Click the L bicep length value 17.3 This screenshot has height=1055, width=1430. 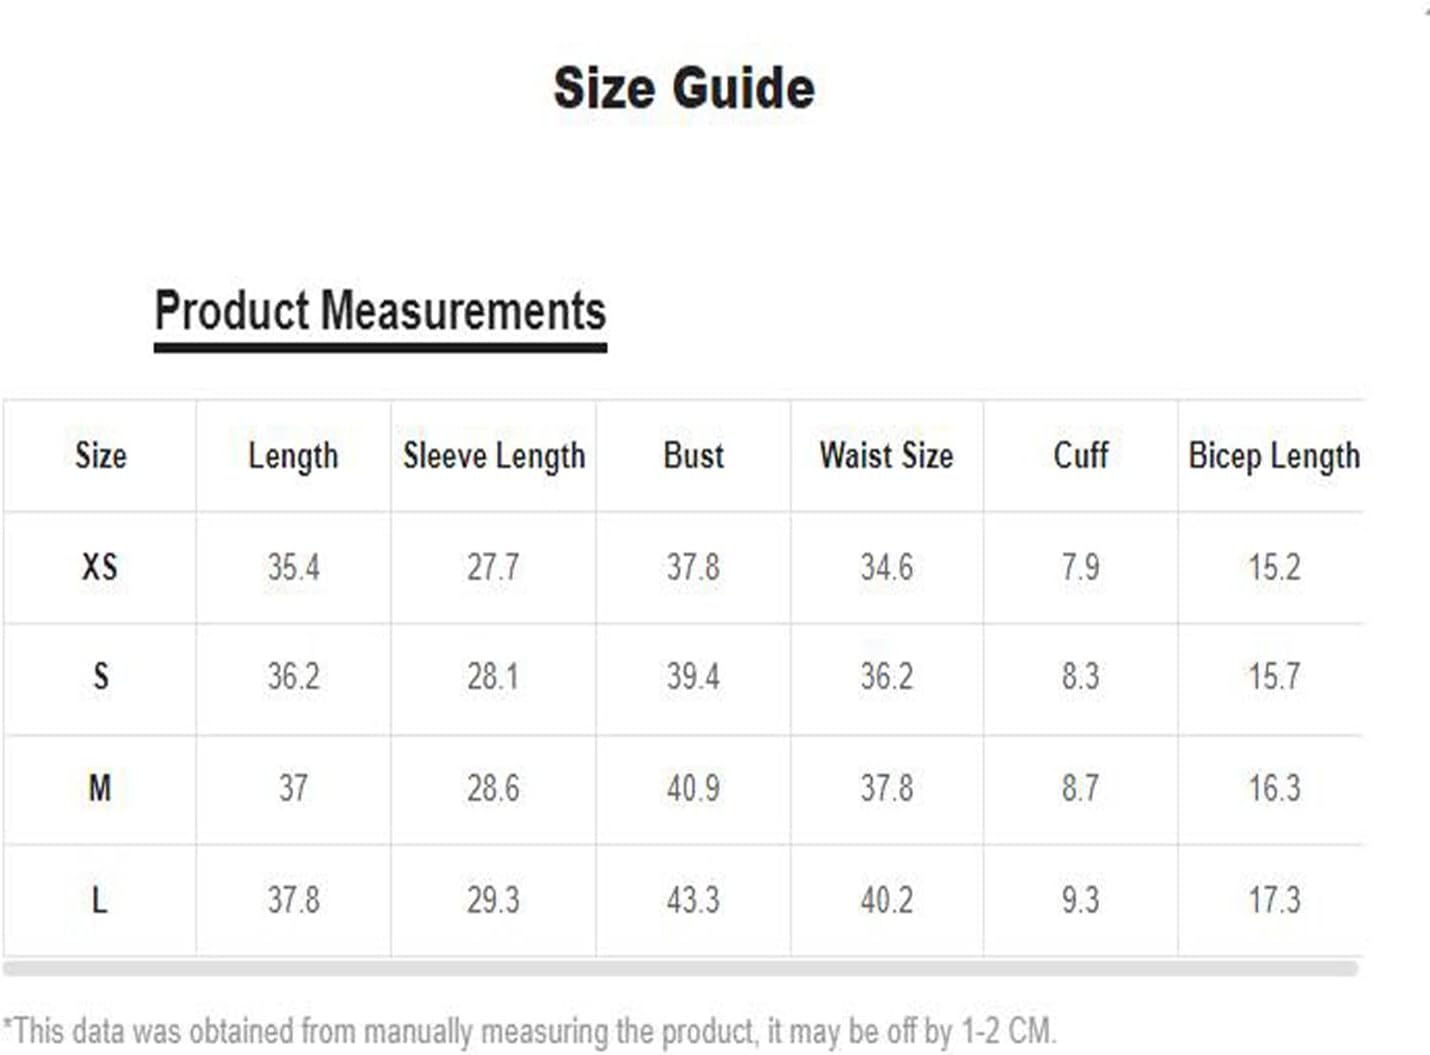pyautogui.click(x=1274, y=900)
